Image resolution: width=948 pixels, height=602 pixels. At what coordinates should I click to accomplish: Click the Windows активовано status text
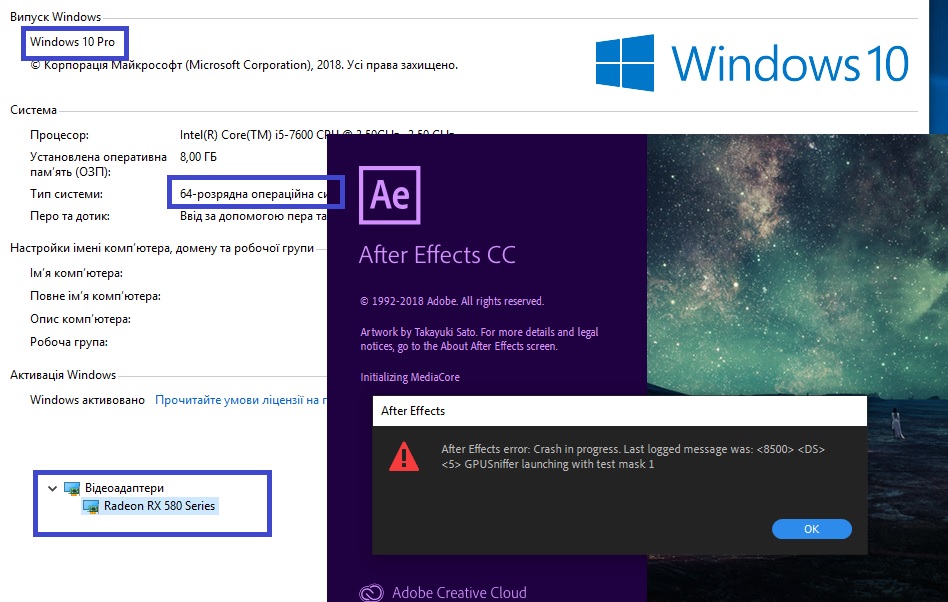click(x=88, y=400)
